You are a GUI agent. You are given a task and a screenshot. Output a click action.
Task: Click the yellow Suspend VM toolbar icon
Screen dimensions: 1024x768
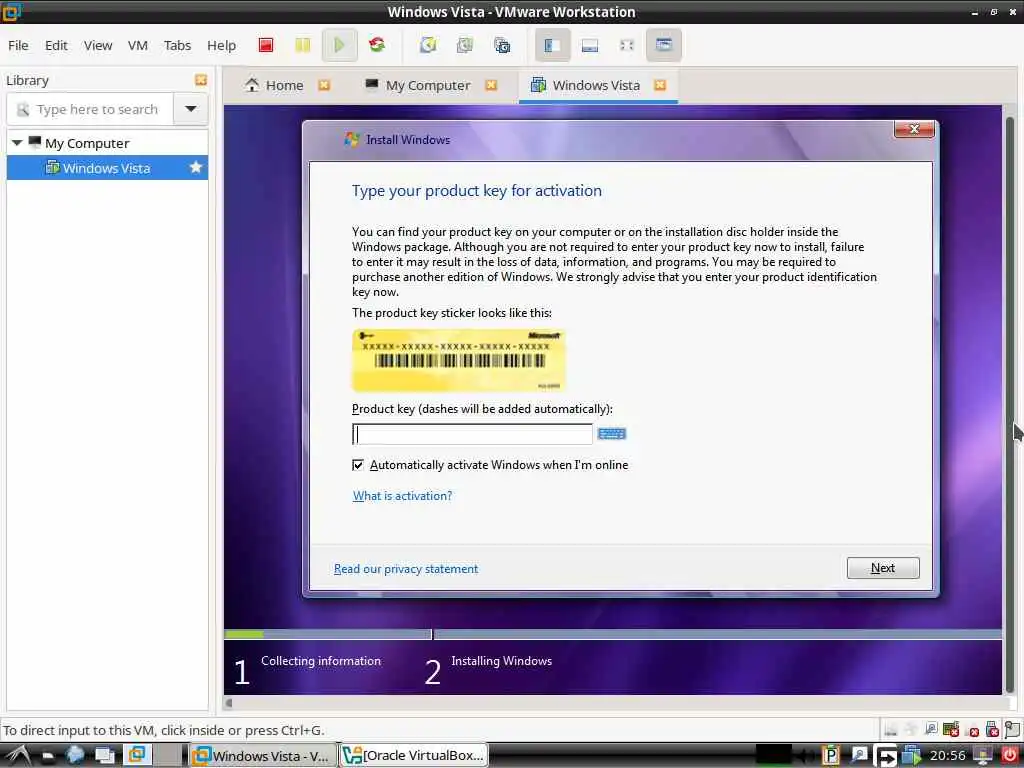click(302, 45)
